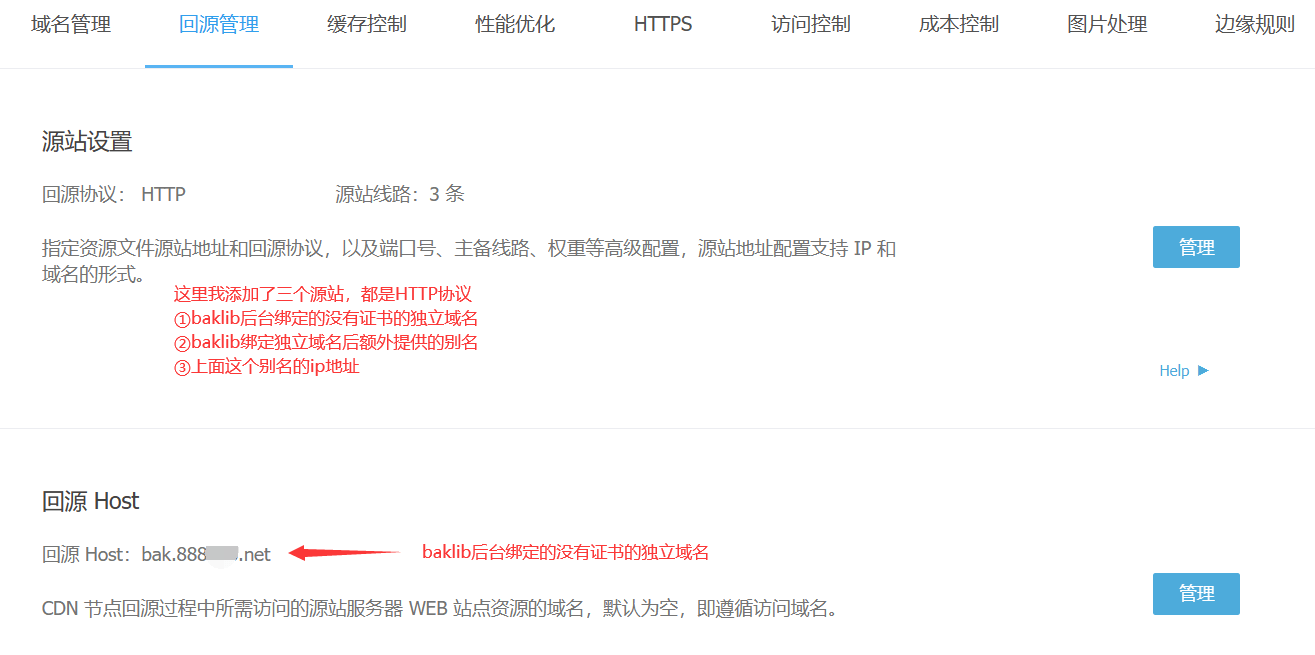1315x655 pixels.
Task: Select the 图片处理 tab
Action: [x=1107, y=25]
